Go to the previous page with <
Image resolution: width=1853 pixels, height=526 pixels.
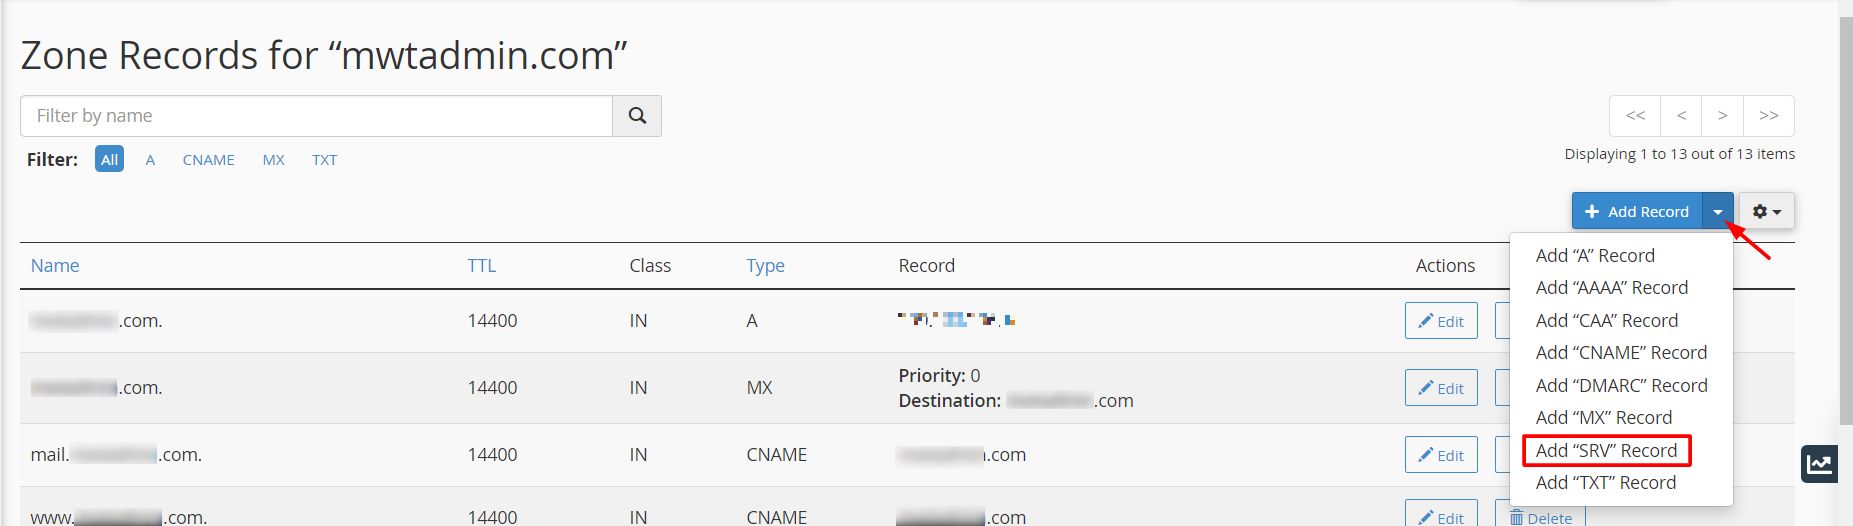[x=1682, y=116]
